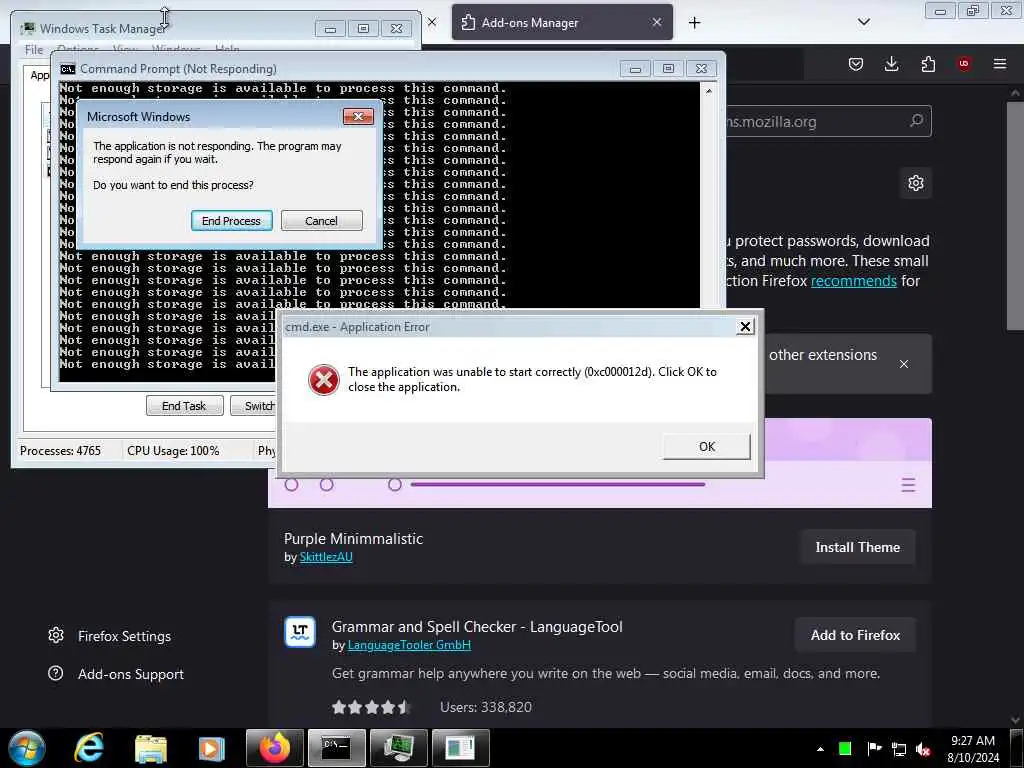Open the add-ons tools gear icon
Viewport: 1024px width, 768px height.
click(916, 183)
